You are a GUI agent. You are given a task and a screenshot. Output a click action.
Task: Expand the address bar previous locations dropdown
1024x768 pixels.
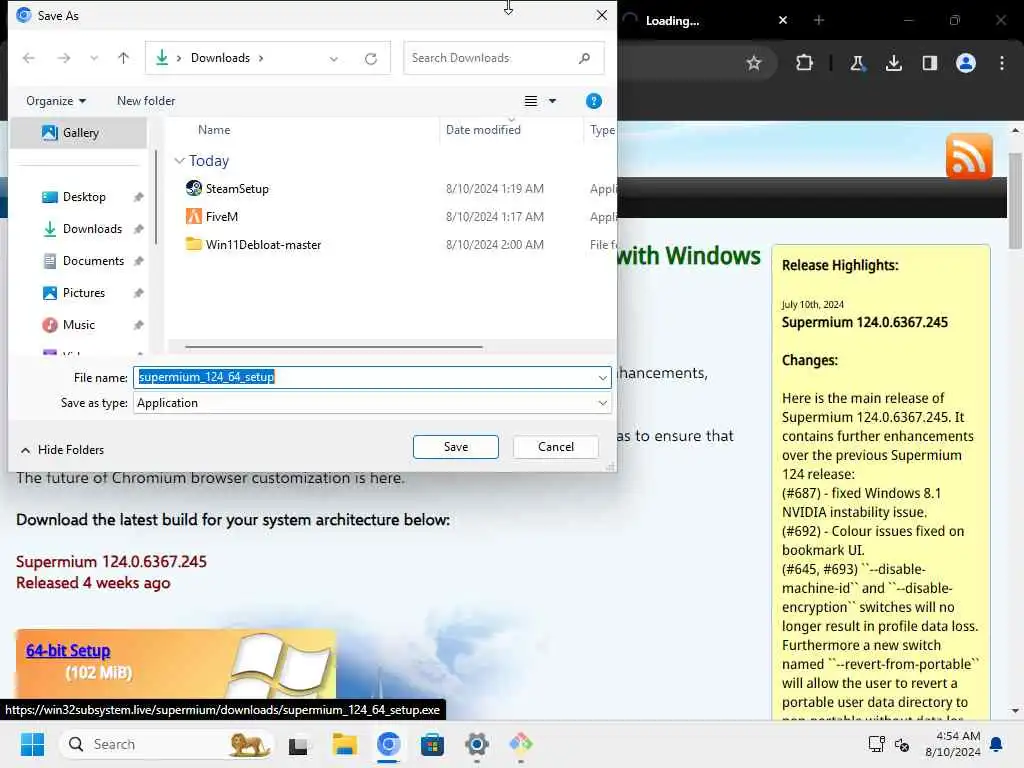(x=334, y=59)
